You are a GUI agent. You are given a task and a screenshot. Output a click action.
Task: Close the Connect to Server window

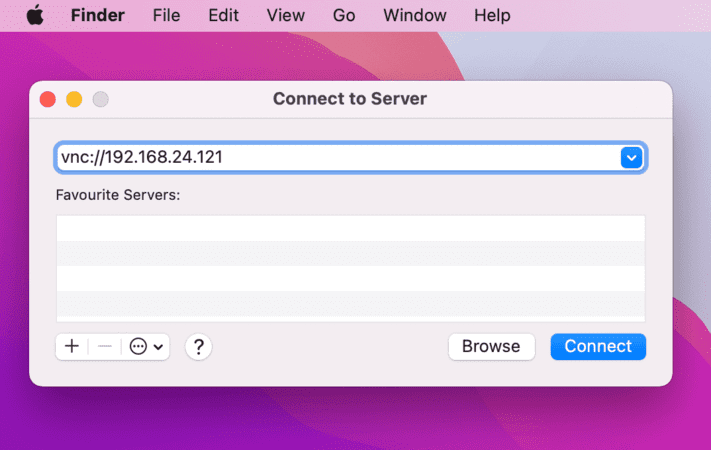48,99
